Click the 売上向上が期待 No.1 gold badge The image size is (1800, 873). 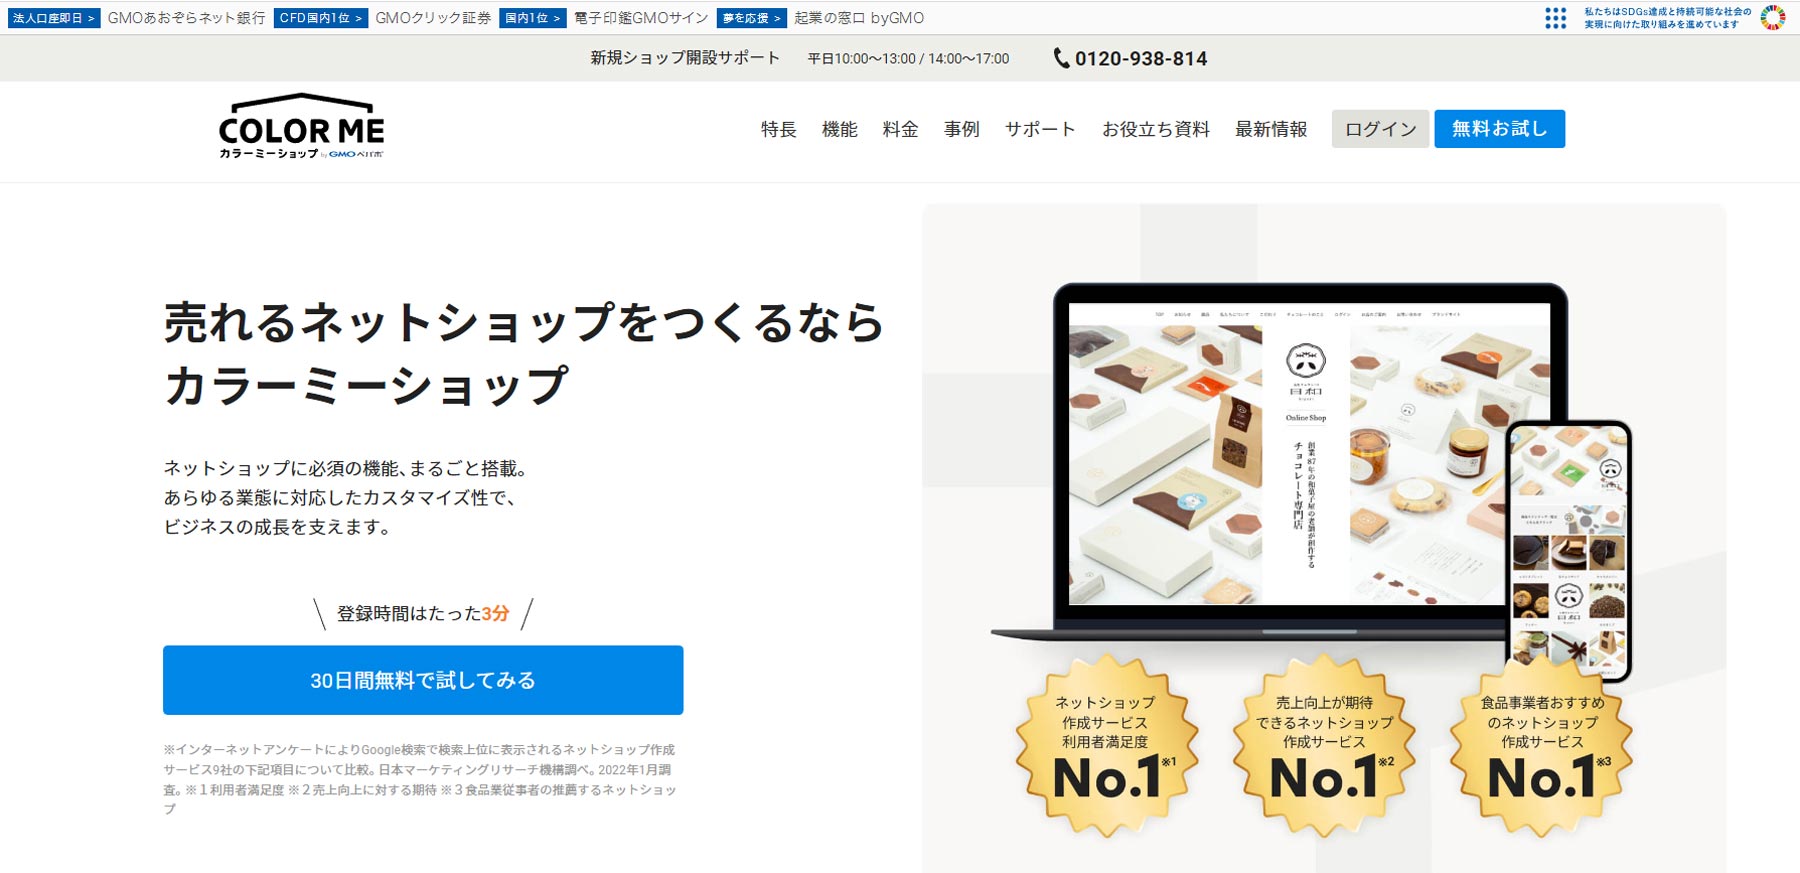[x=1324, y=745]
